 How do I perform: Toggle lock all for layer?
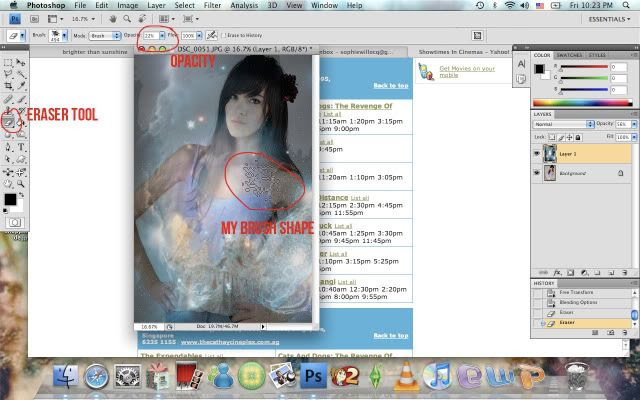578,138
